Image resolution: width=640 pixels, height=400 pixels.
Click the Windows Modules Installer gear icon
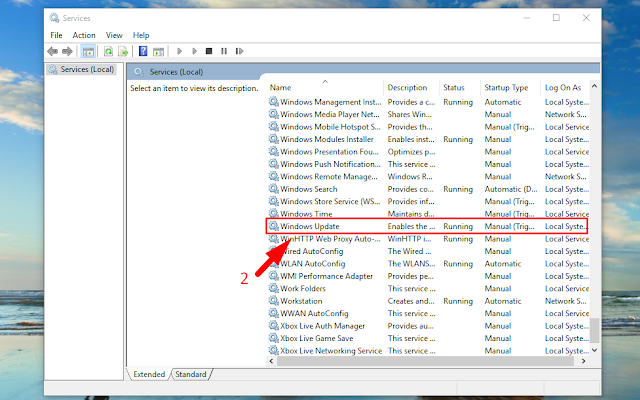pyautogui.click(x=273, y=139)
